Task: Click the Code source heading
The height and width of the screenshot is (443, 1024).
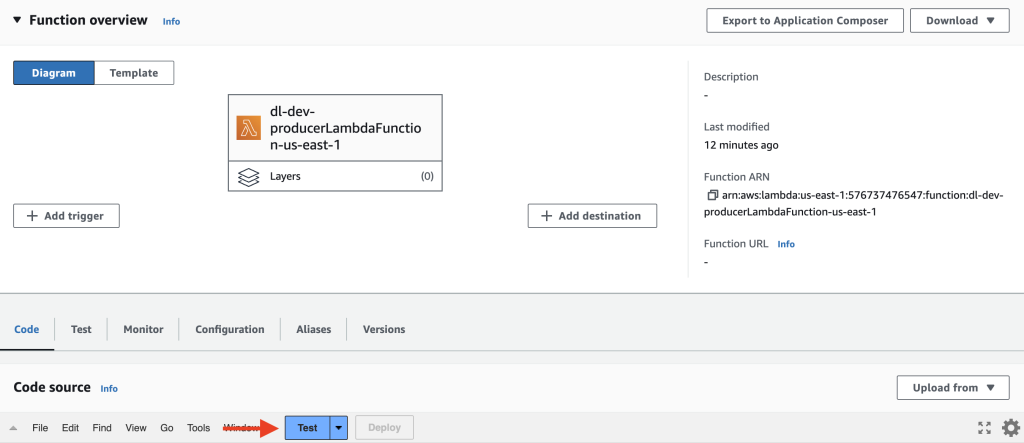Action: (52, 387)
